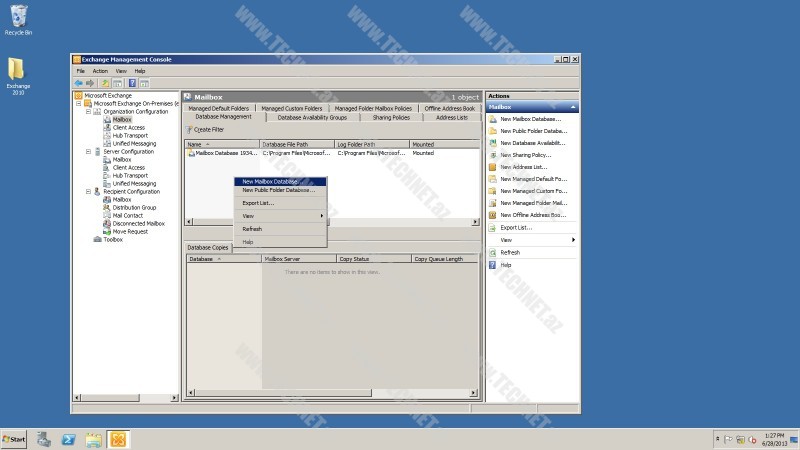The height and width of the screenshot is (450, 800).
Task: Click the New Managed Custom Folder action icon
Action: (492, 191)
